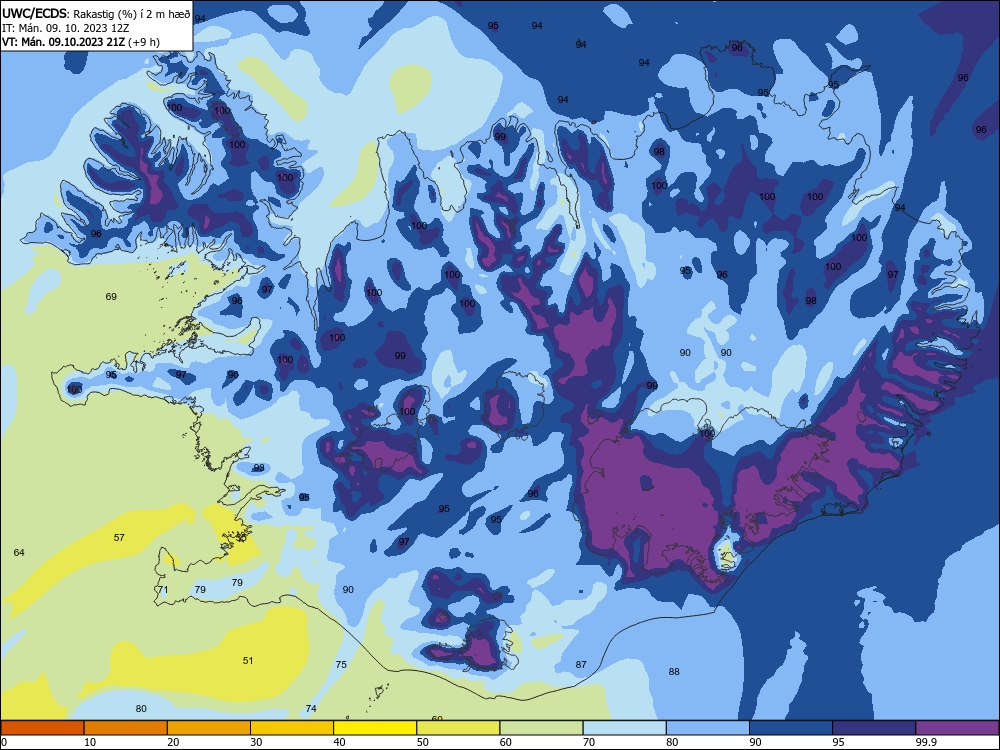Click the purple above-99.9 legend swatch
The width and height of the screenshot is (1000, 750).
pyautogui.click(x=957, y=728)
